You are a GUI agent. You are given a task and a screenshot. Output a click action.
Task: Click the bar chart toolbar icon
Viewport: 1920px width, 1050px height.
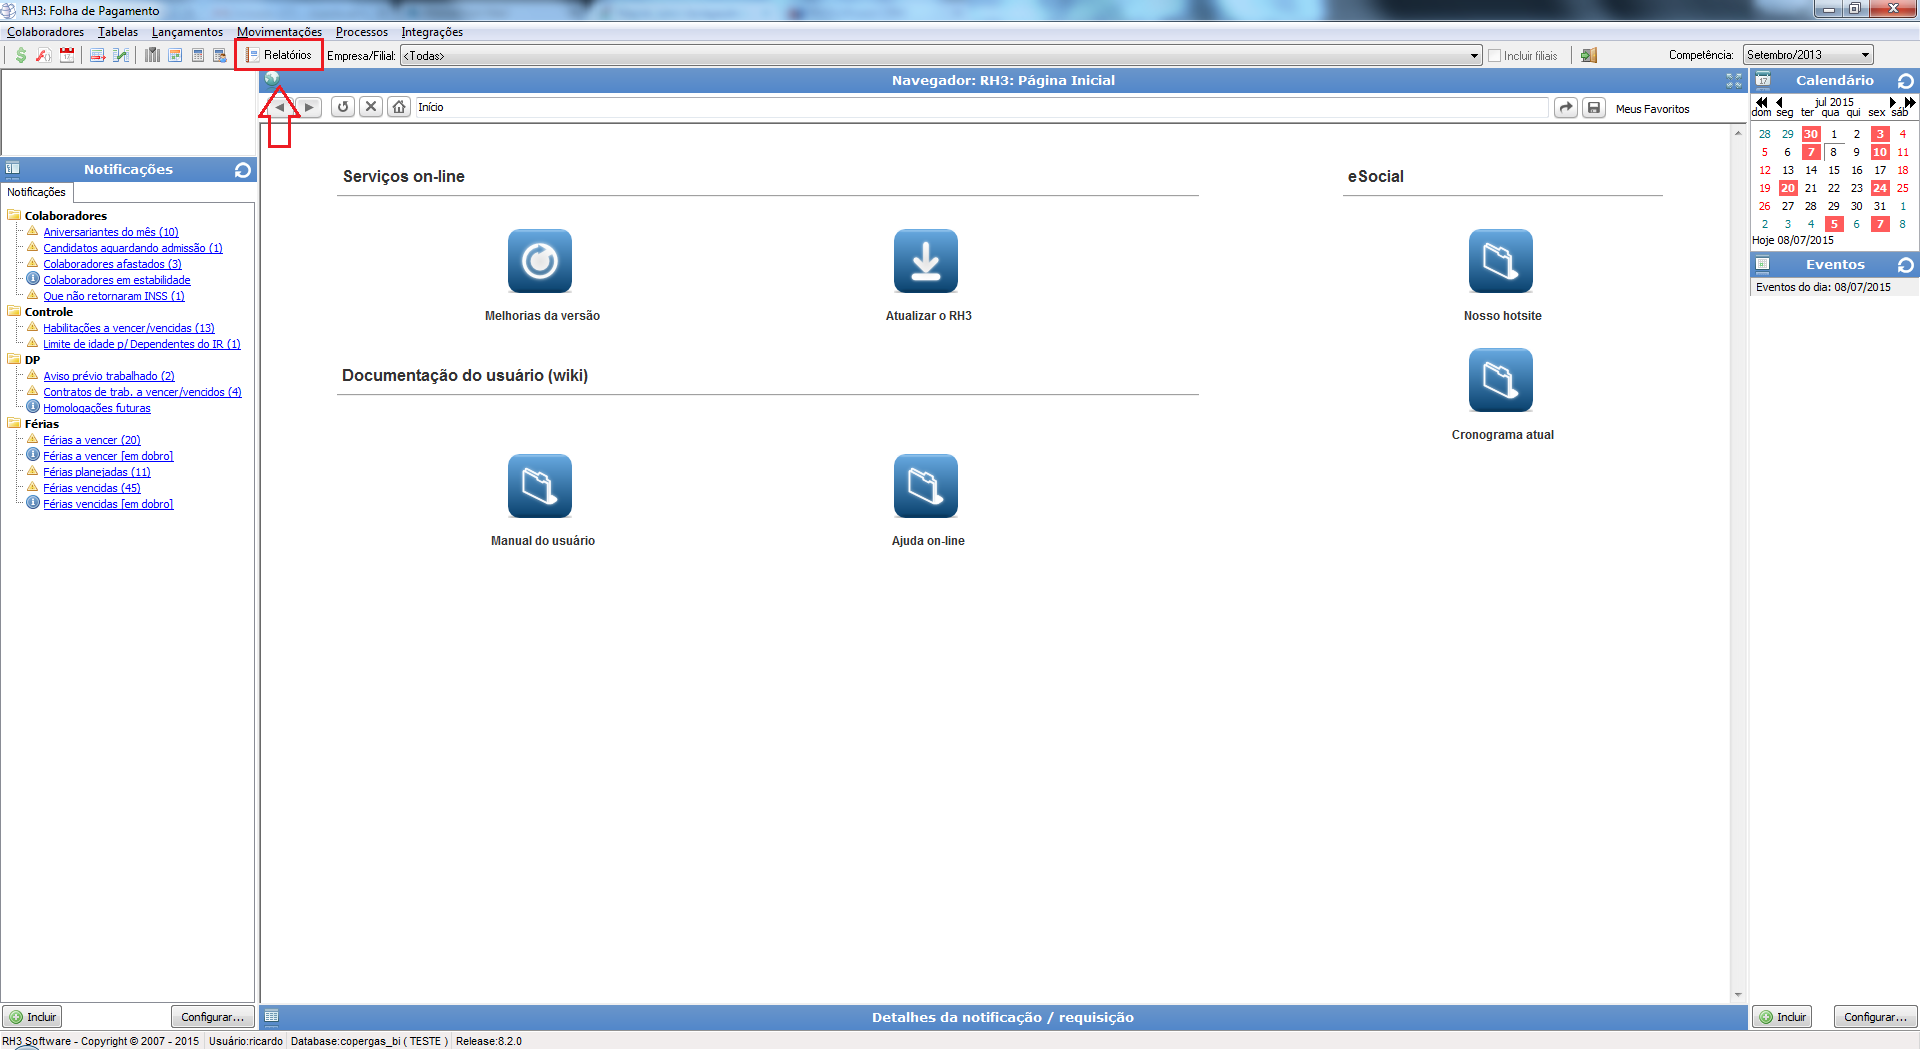point(152,55)
